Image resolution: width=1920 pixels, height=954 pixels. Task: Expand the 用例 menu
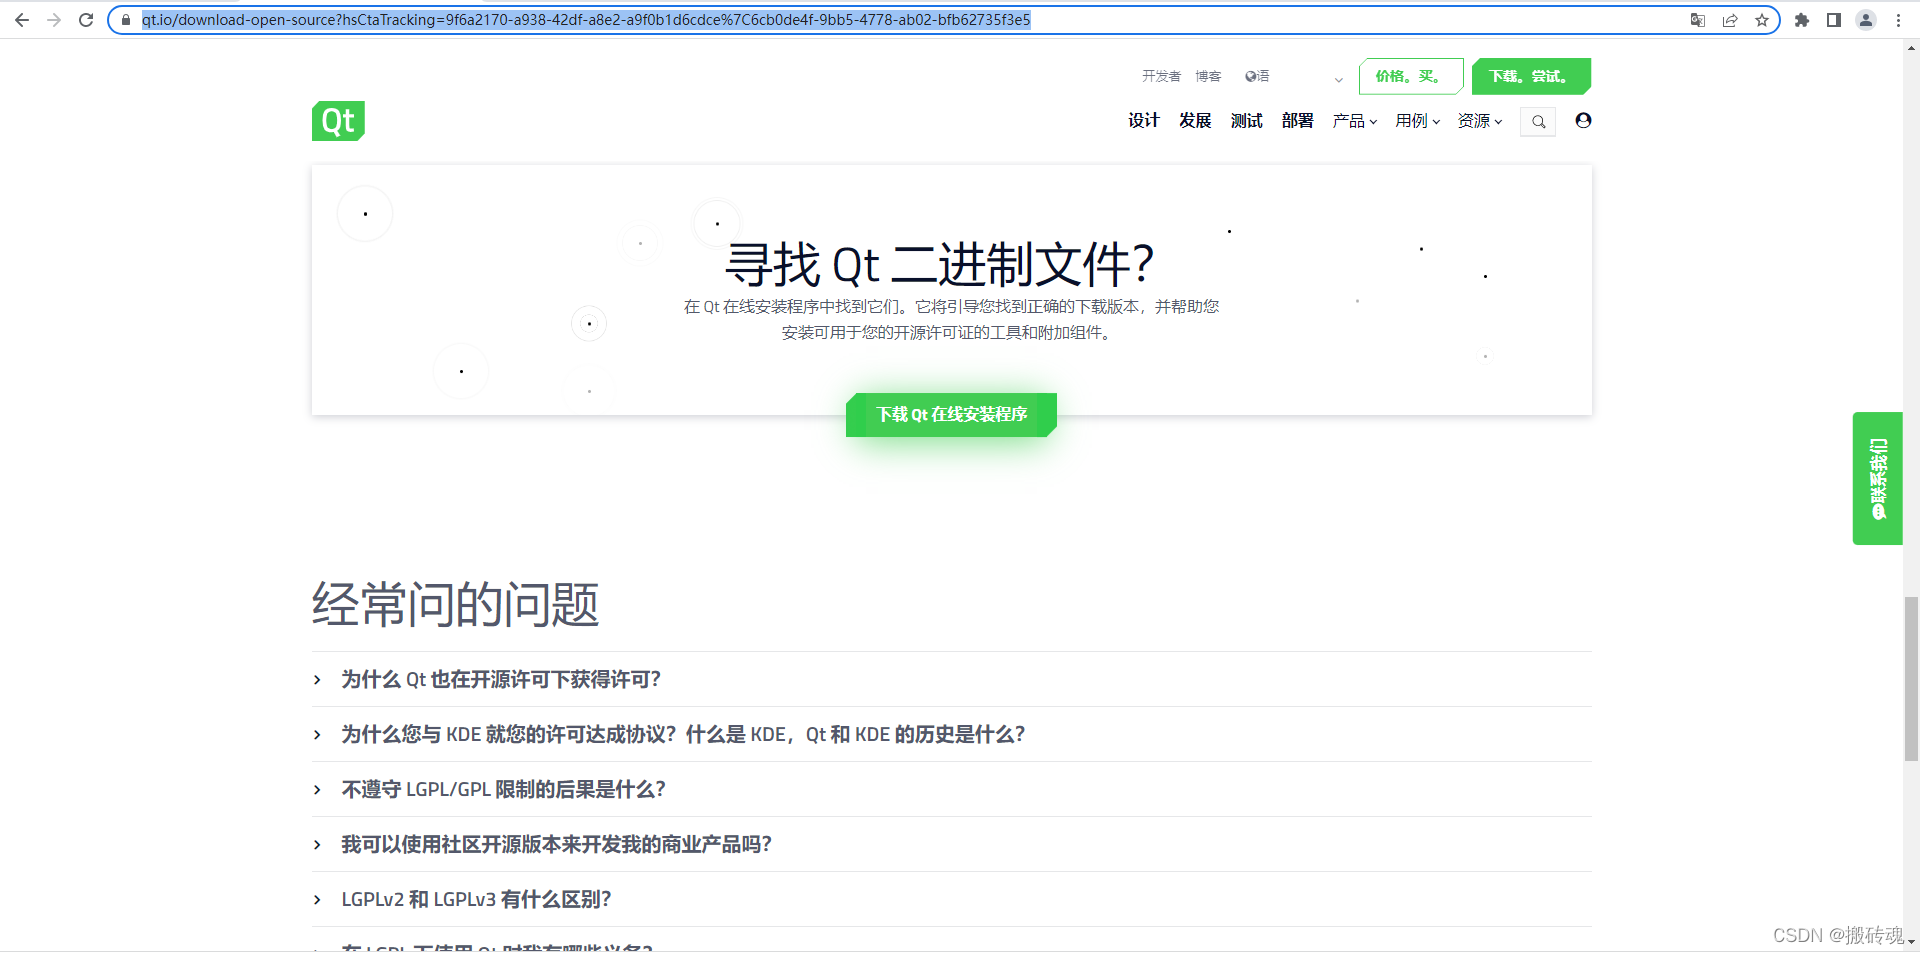[x=1418, y=121]
